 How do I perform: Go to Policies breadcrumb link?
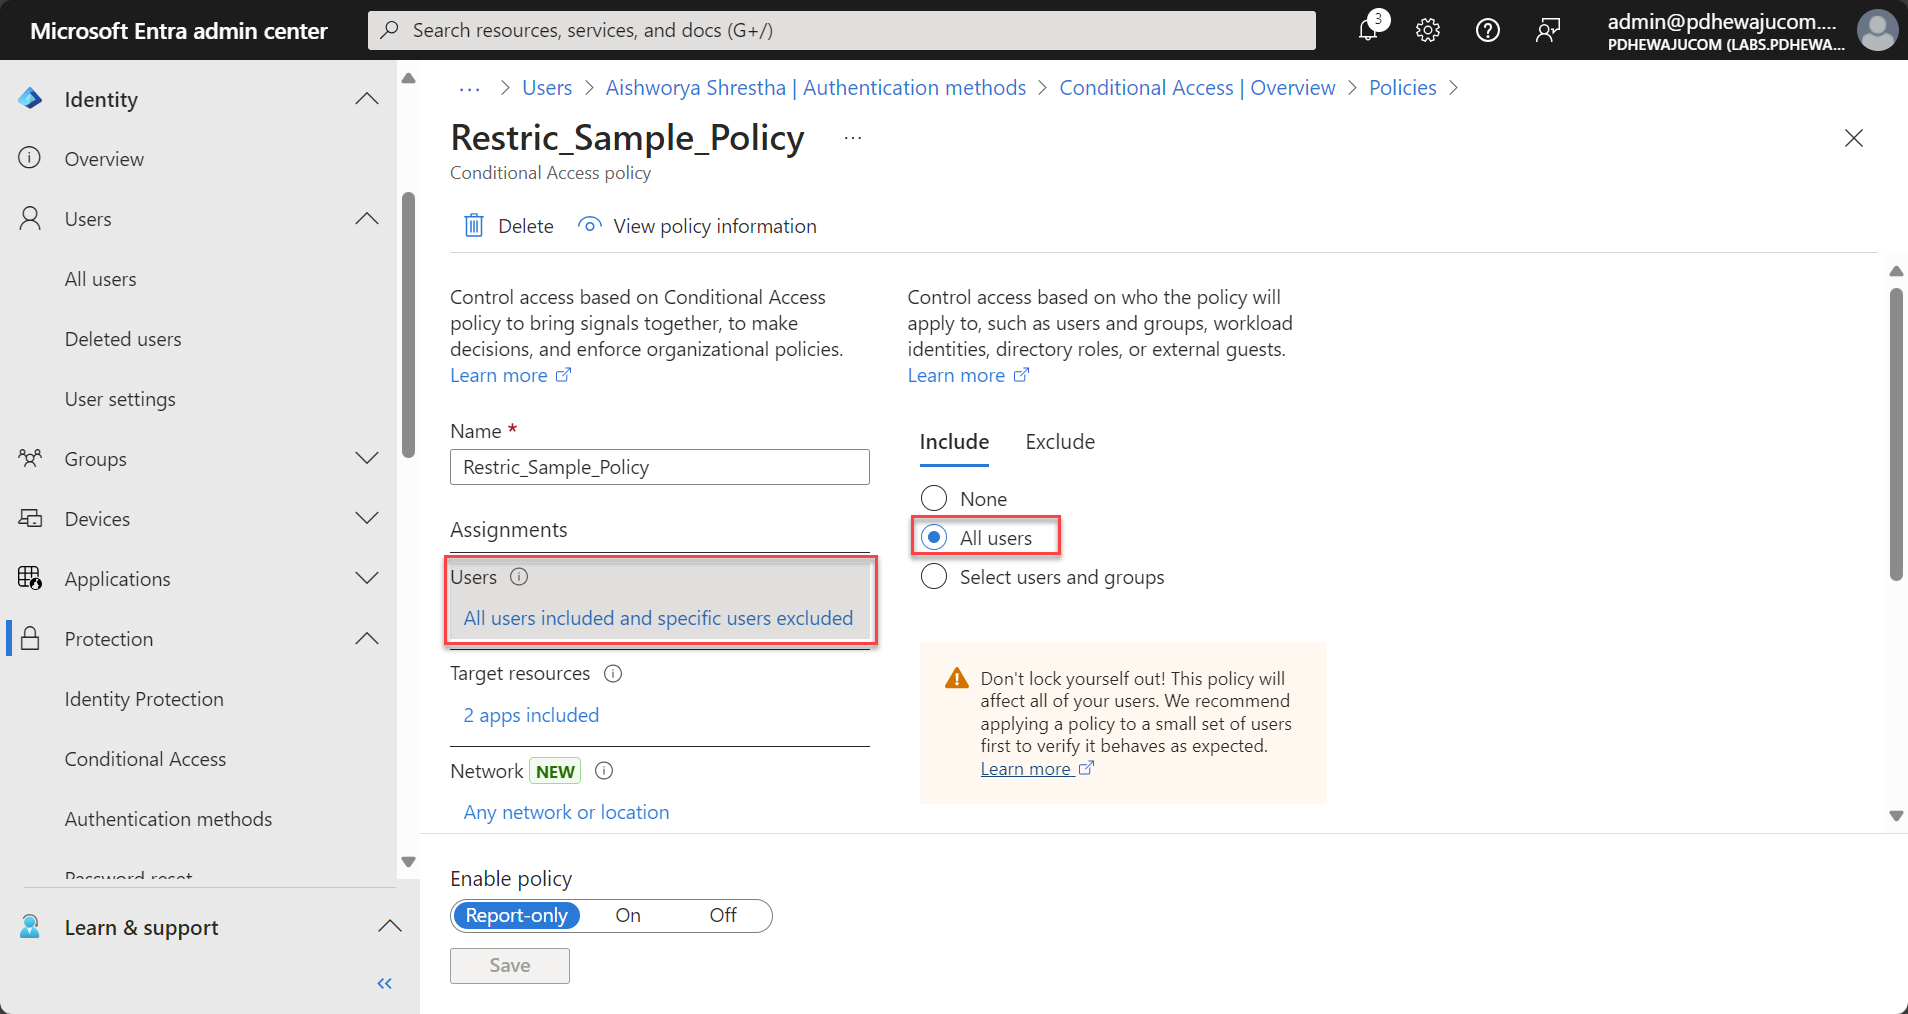point(1402,88)
